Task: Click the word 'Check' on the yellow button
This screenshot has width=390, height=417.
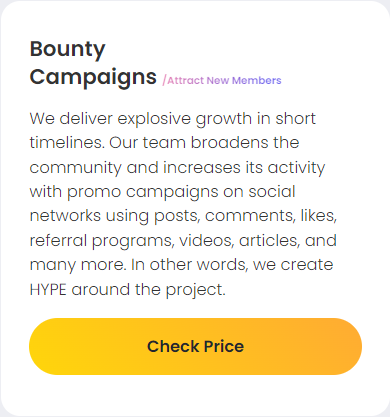Action: click(x=173, y=346)
